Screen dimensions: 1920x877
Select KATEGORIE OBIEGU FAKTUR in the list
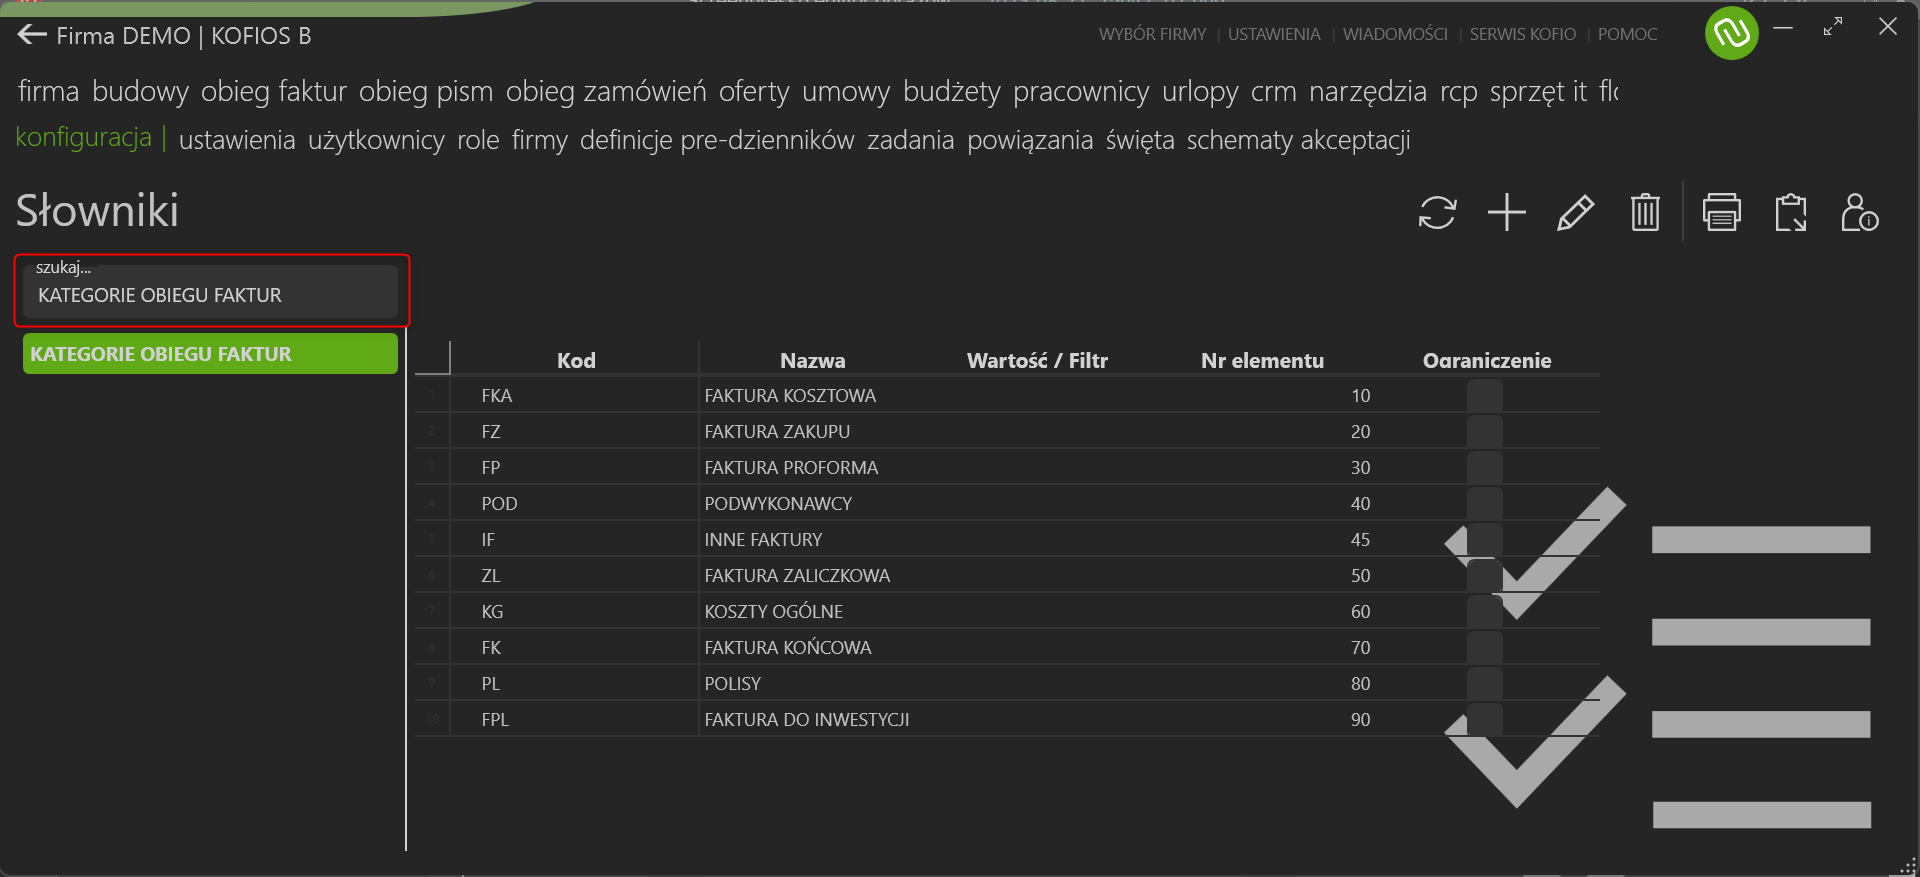point(210,354)
